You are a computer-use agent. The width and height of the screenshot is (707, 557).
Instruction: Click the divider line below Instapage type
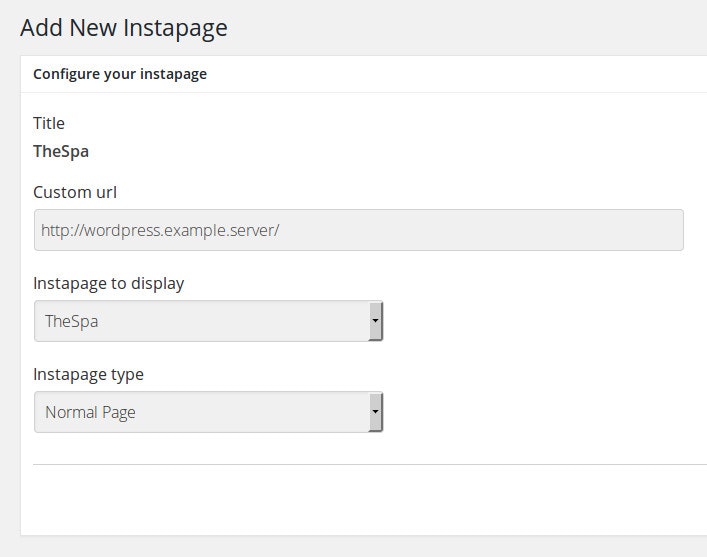pyautogui.click(x=368, y=464)
